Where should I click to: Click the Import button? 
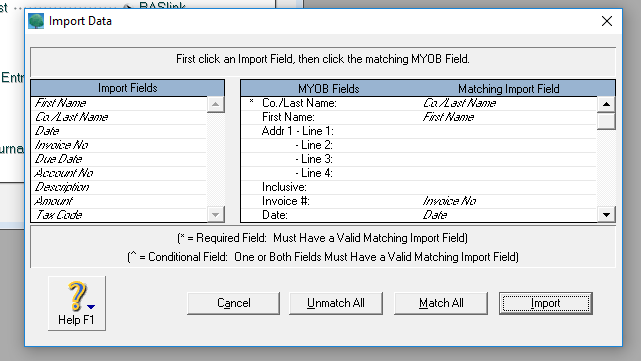[x=546, y=303]
